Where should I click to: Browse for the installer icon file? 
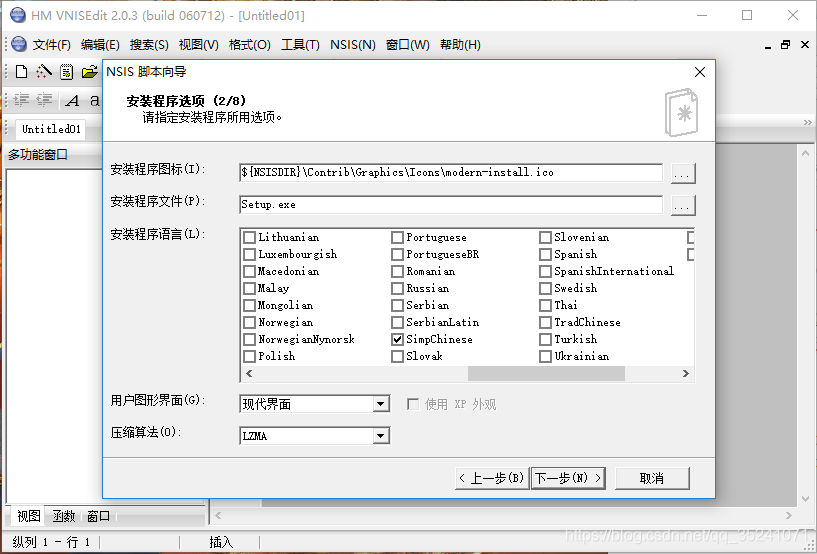point(683,173)
